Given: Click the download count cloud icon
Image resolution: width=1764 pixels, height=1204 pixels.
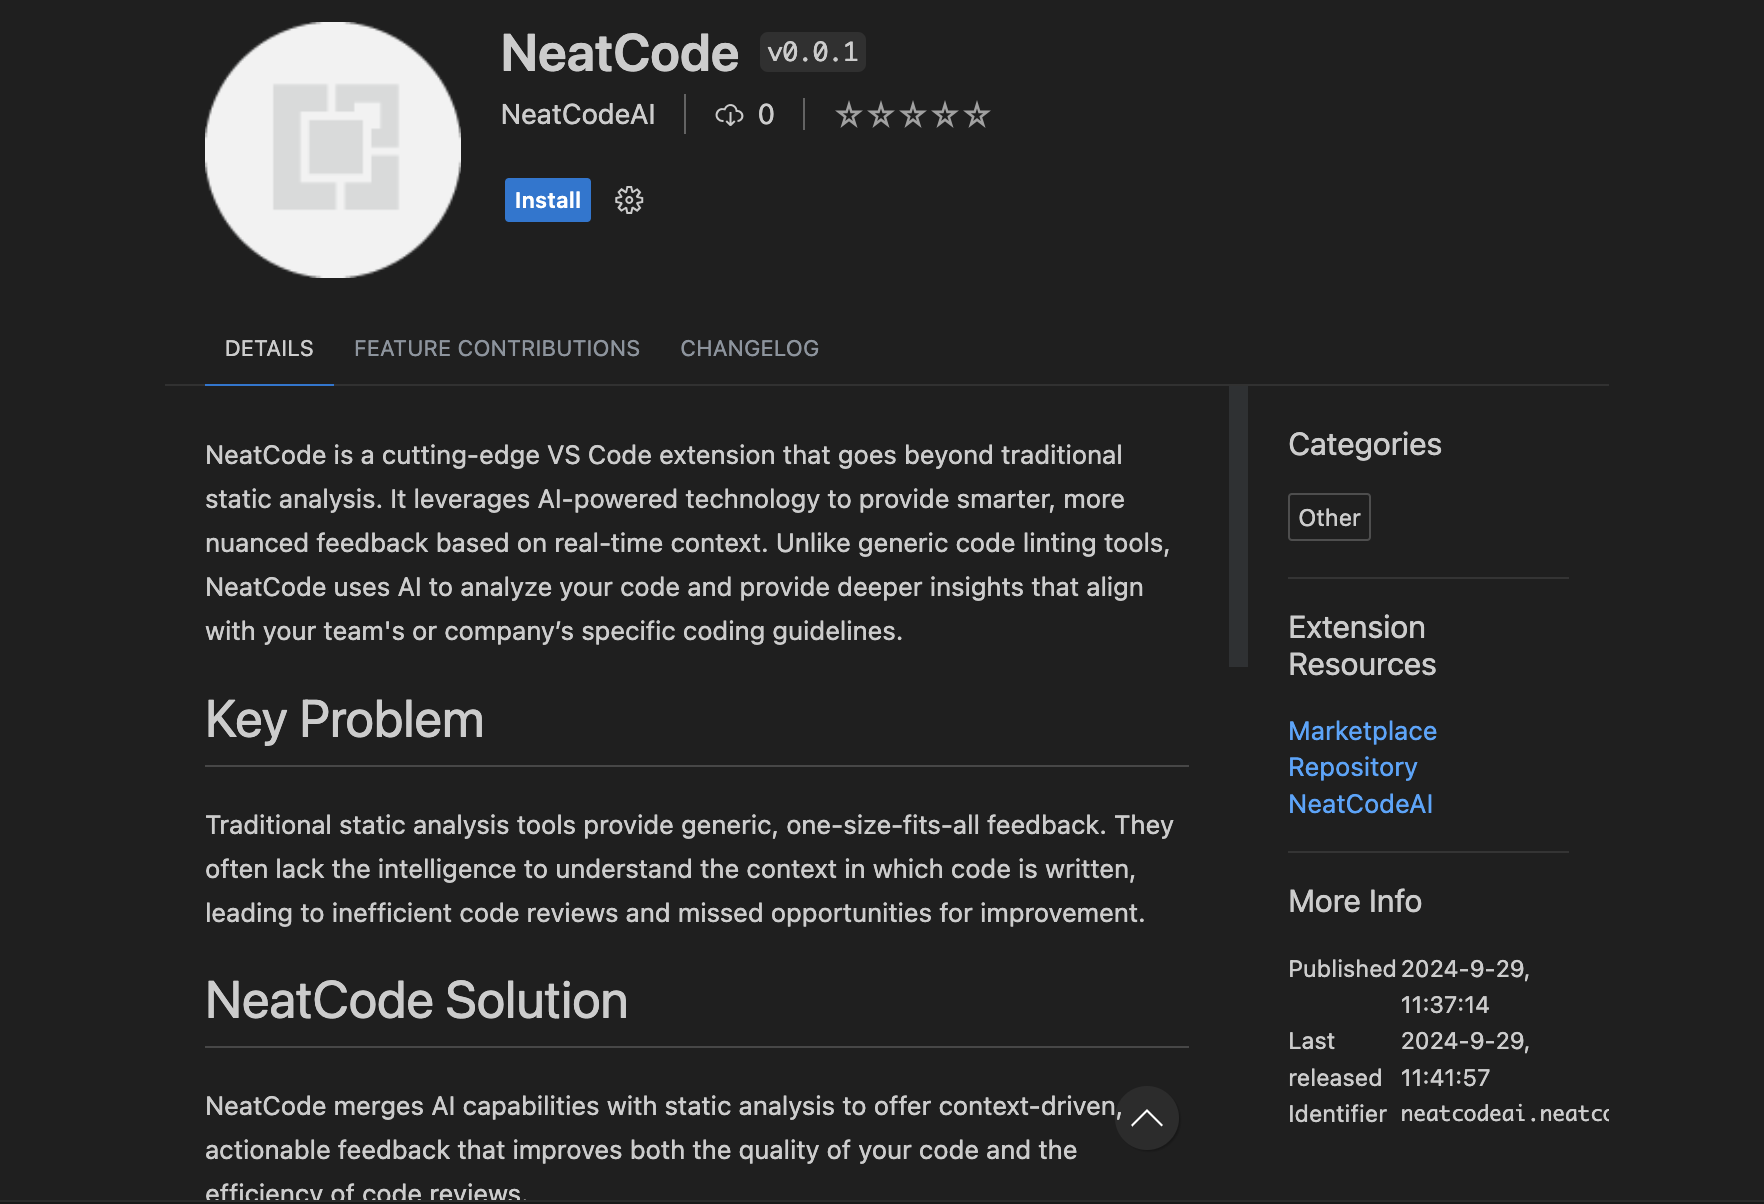Looking at the screenshot, I should tap(729, 115).
